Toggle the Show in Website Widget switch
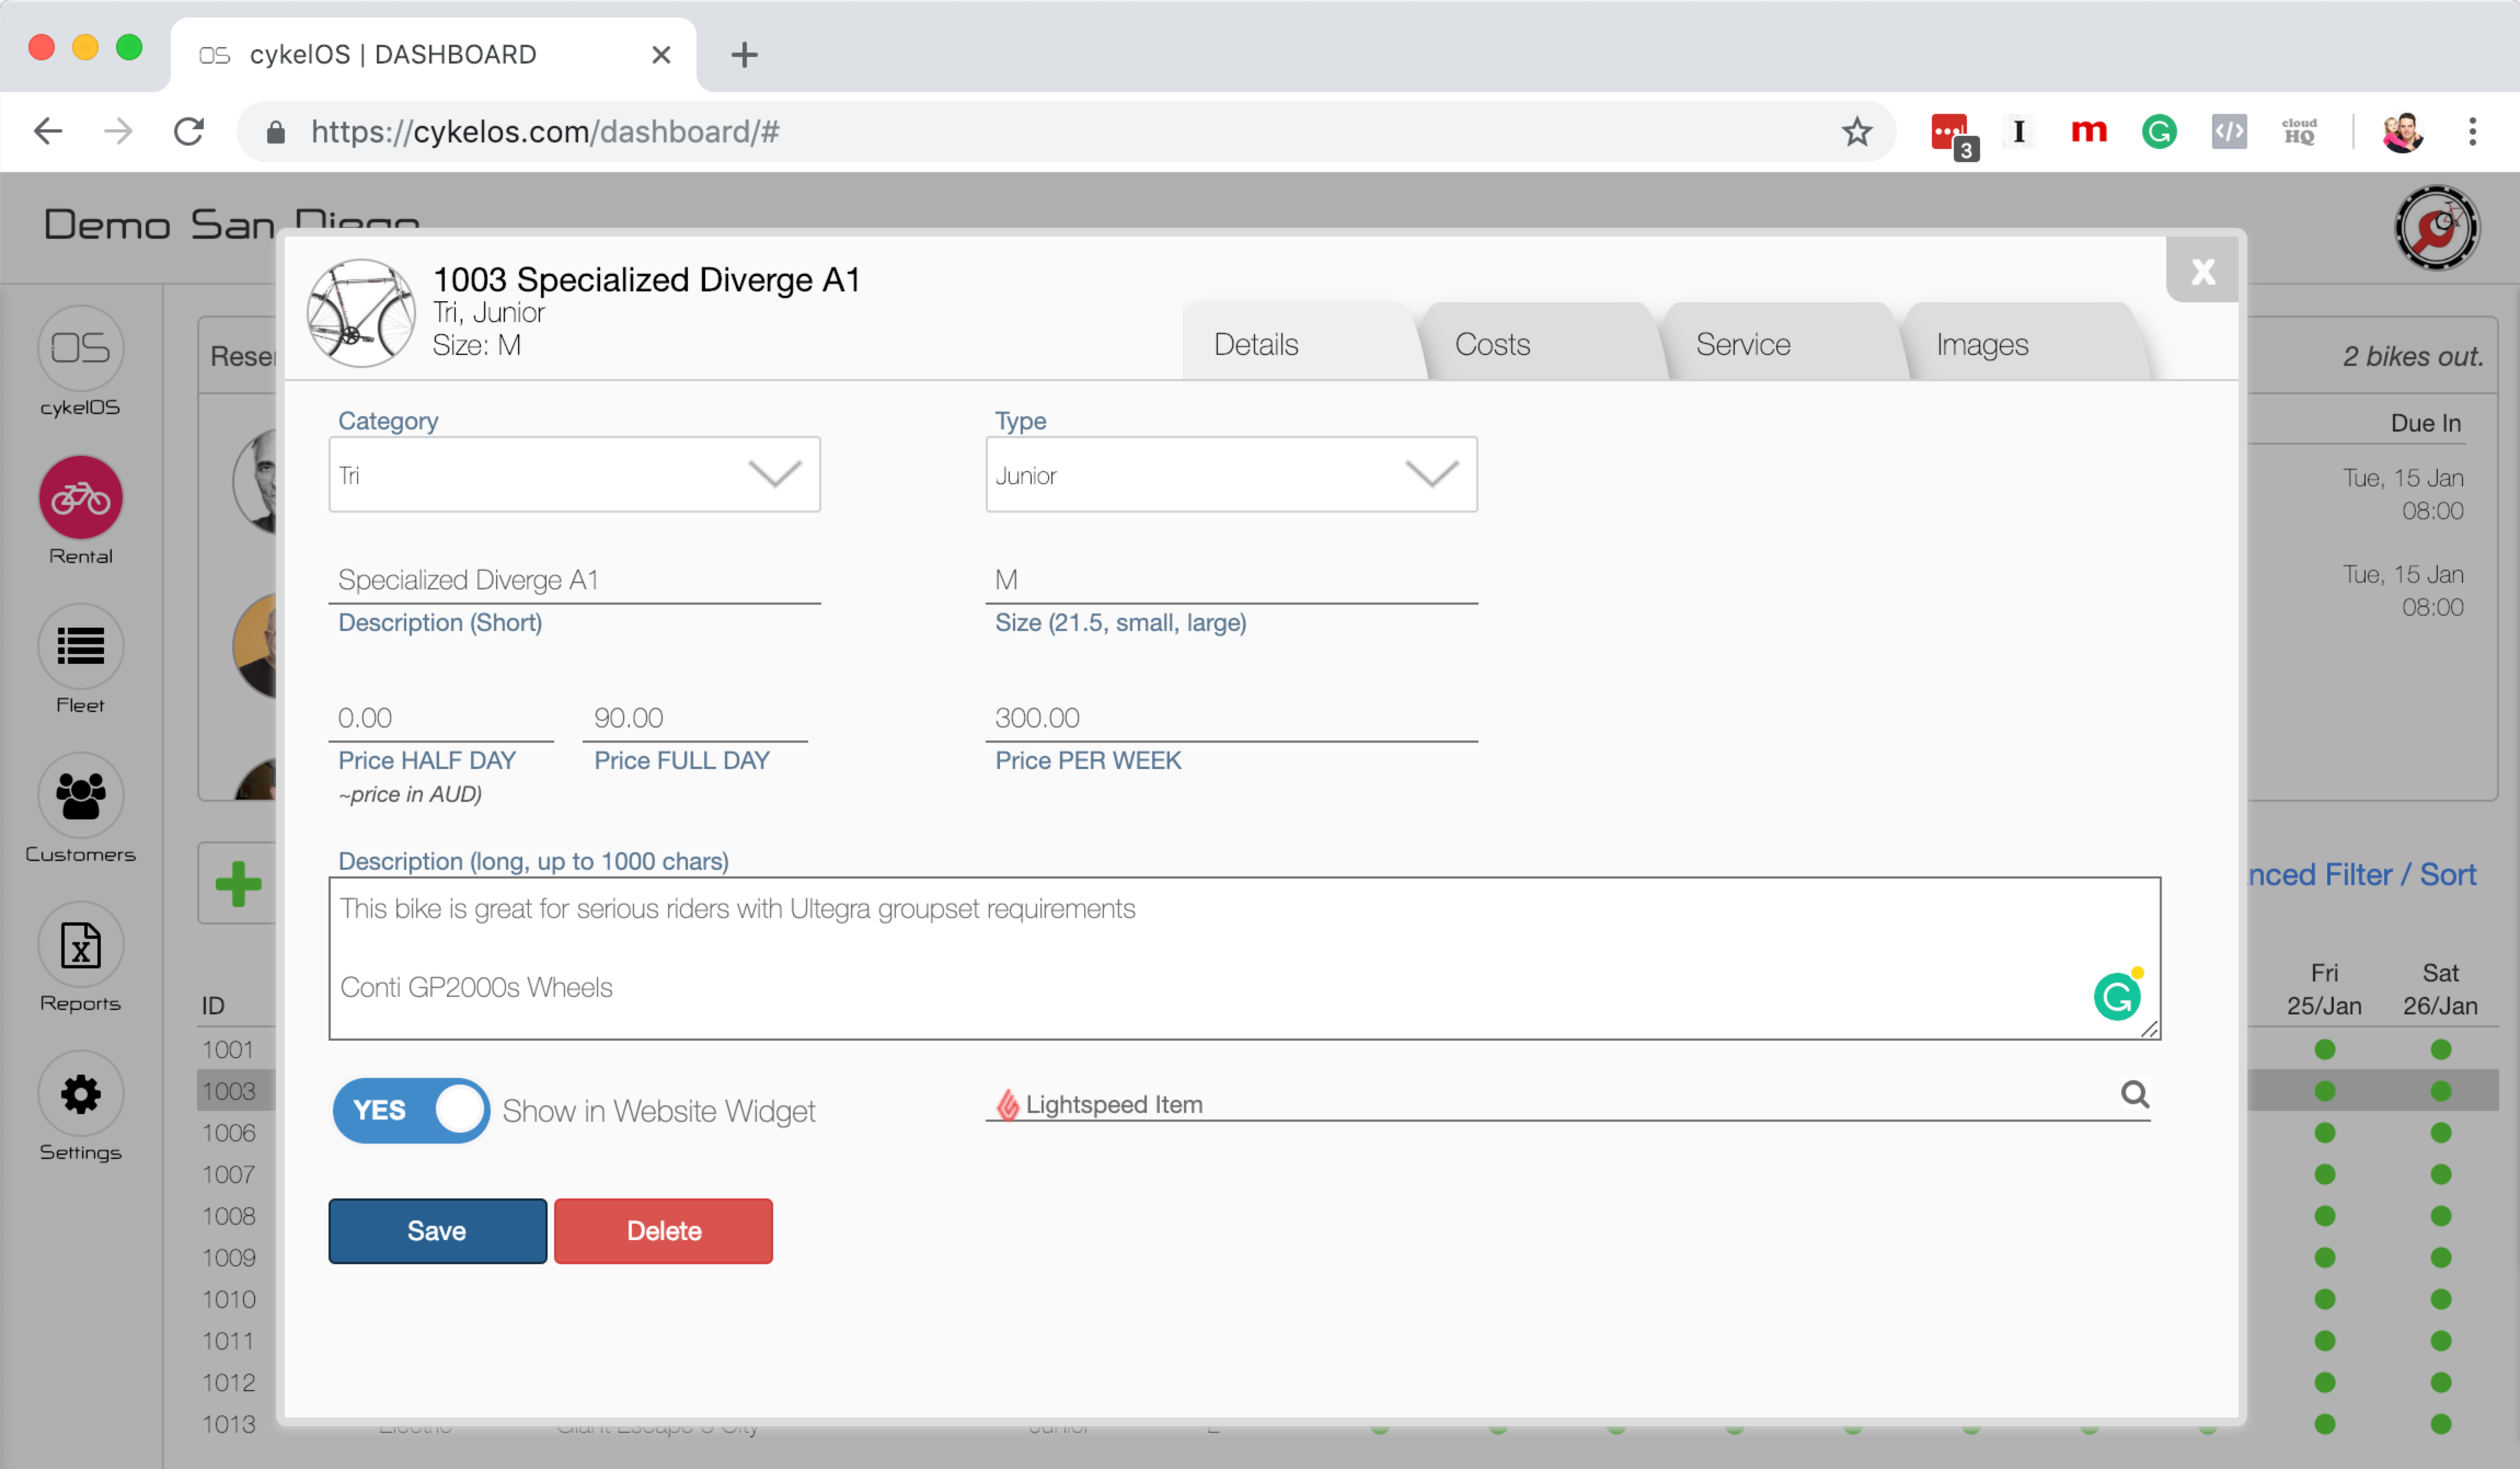2520x1469 pixels. (411, 1110)
